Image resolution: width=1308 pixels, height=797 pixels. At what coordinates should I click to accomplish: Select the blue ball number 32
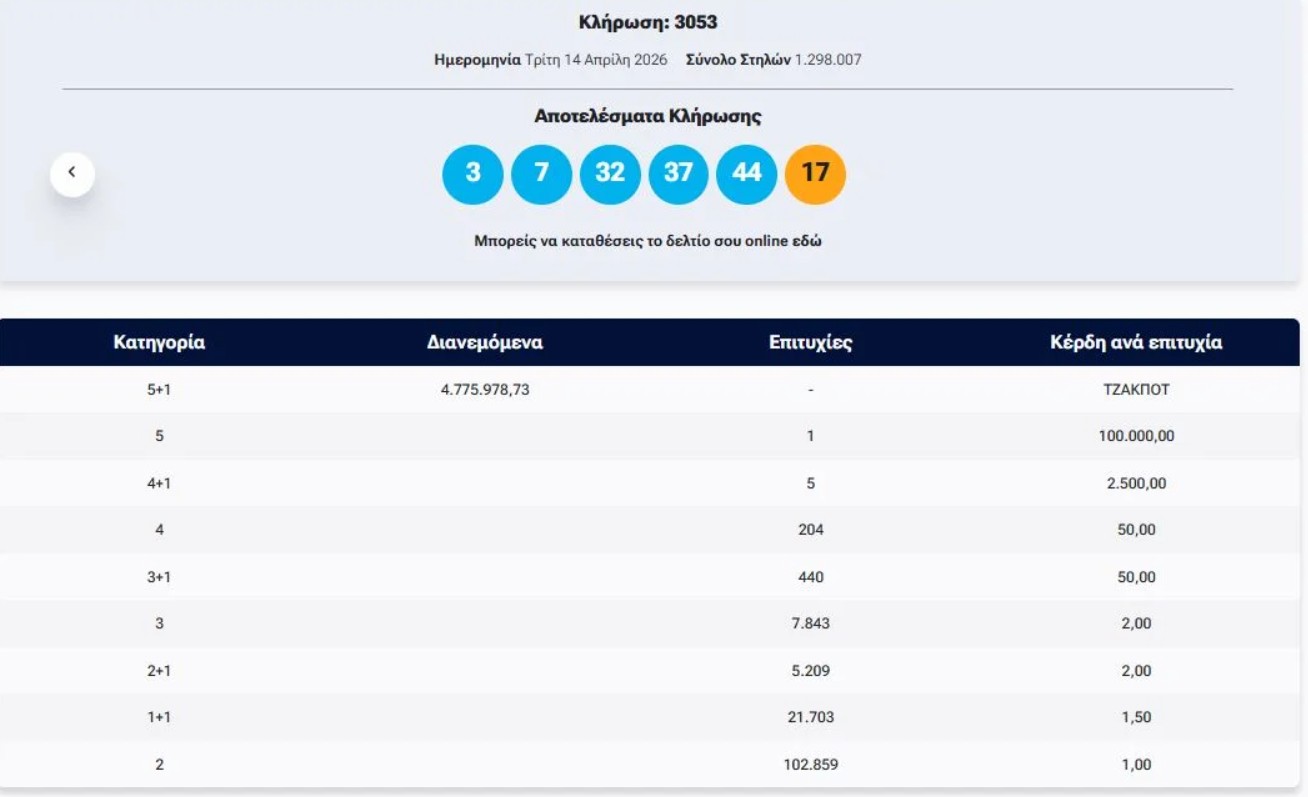pyautogui.click(x=610, y=174)
